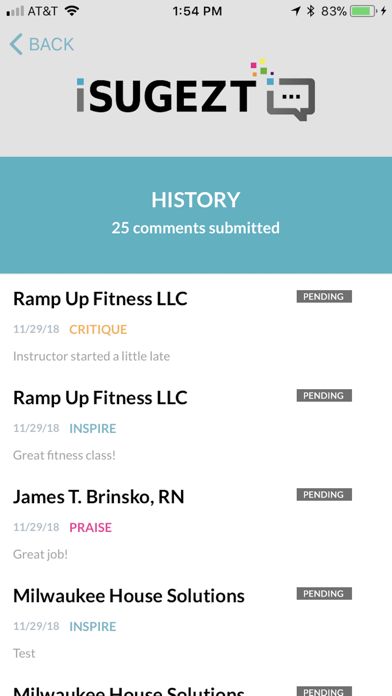
Task: Tap the cellular signal bars icon
Action: click(x=15, y=11)
